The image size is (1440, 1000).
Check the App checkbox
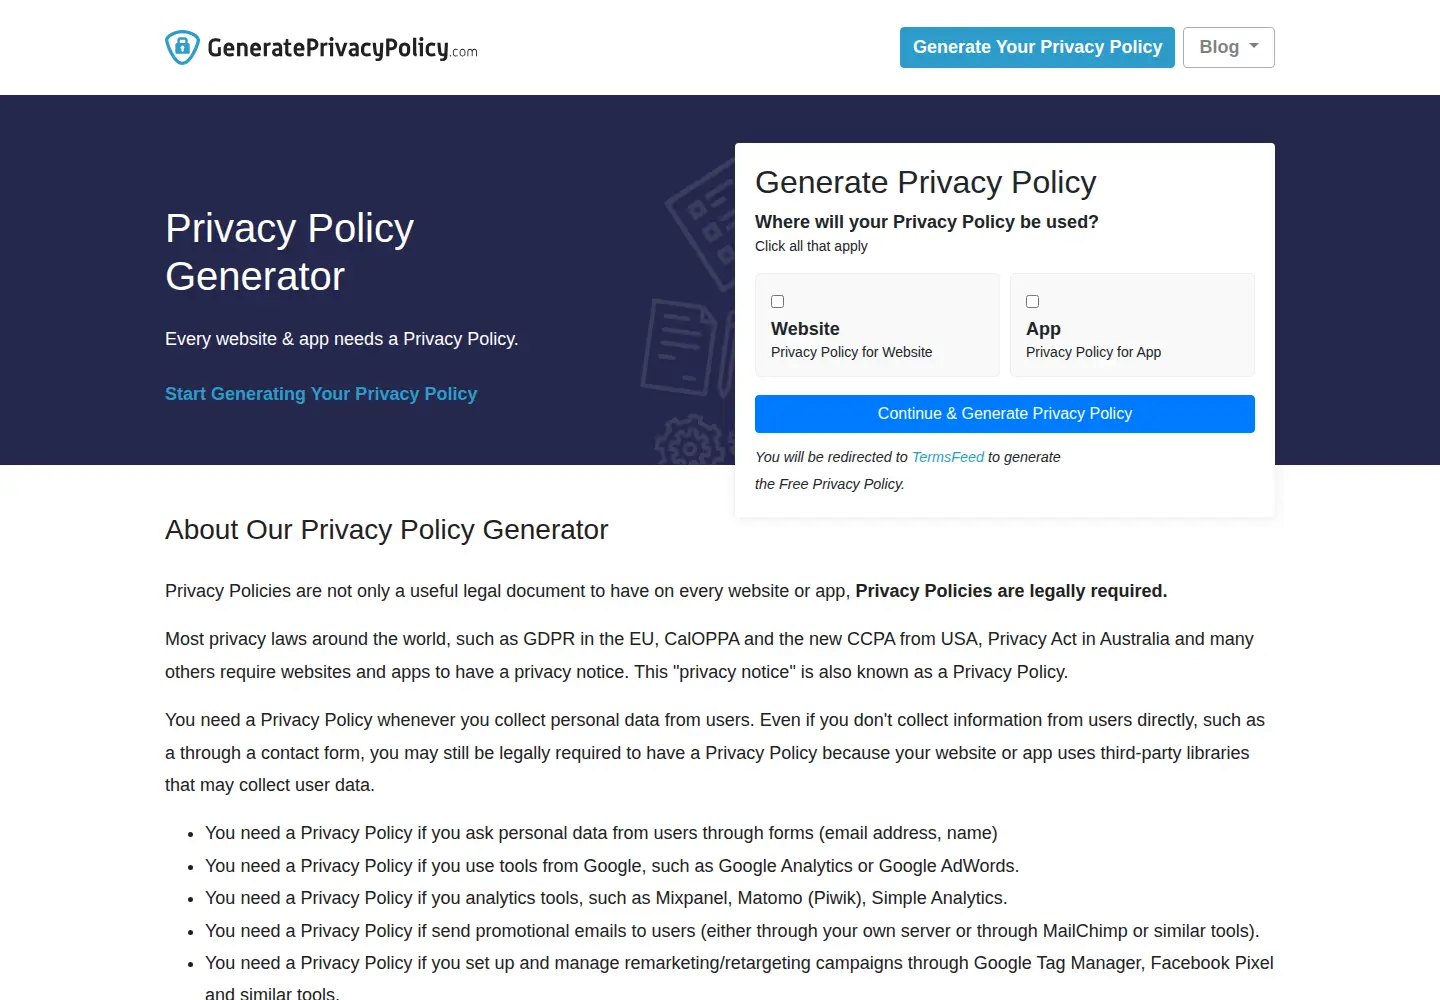click(1033, 301)
